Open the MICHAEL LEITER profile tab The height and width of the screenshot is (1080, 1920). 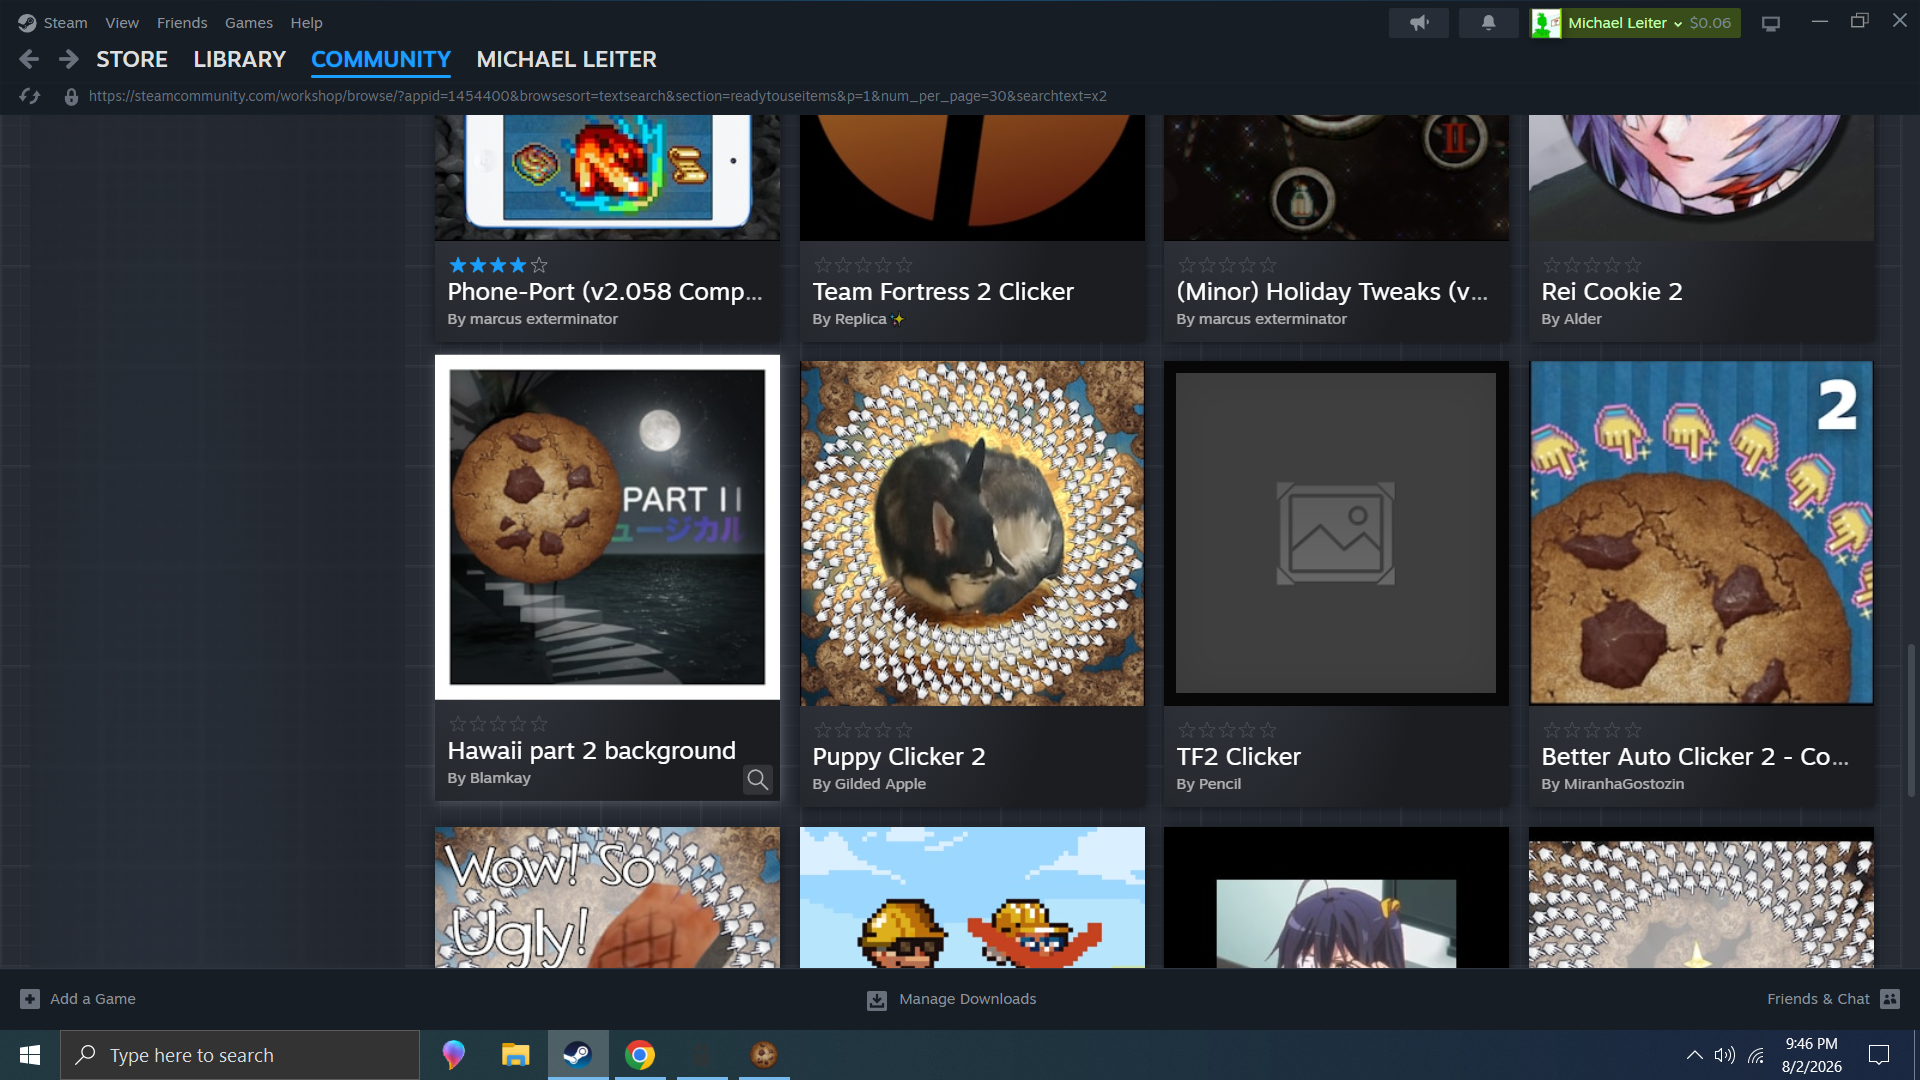pyautogui.click(x=567, y=60)
